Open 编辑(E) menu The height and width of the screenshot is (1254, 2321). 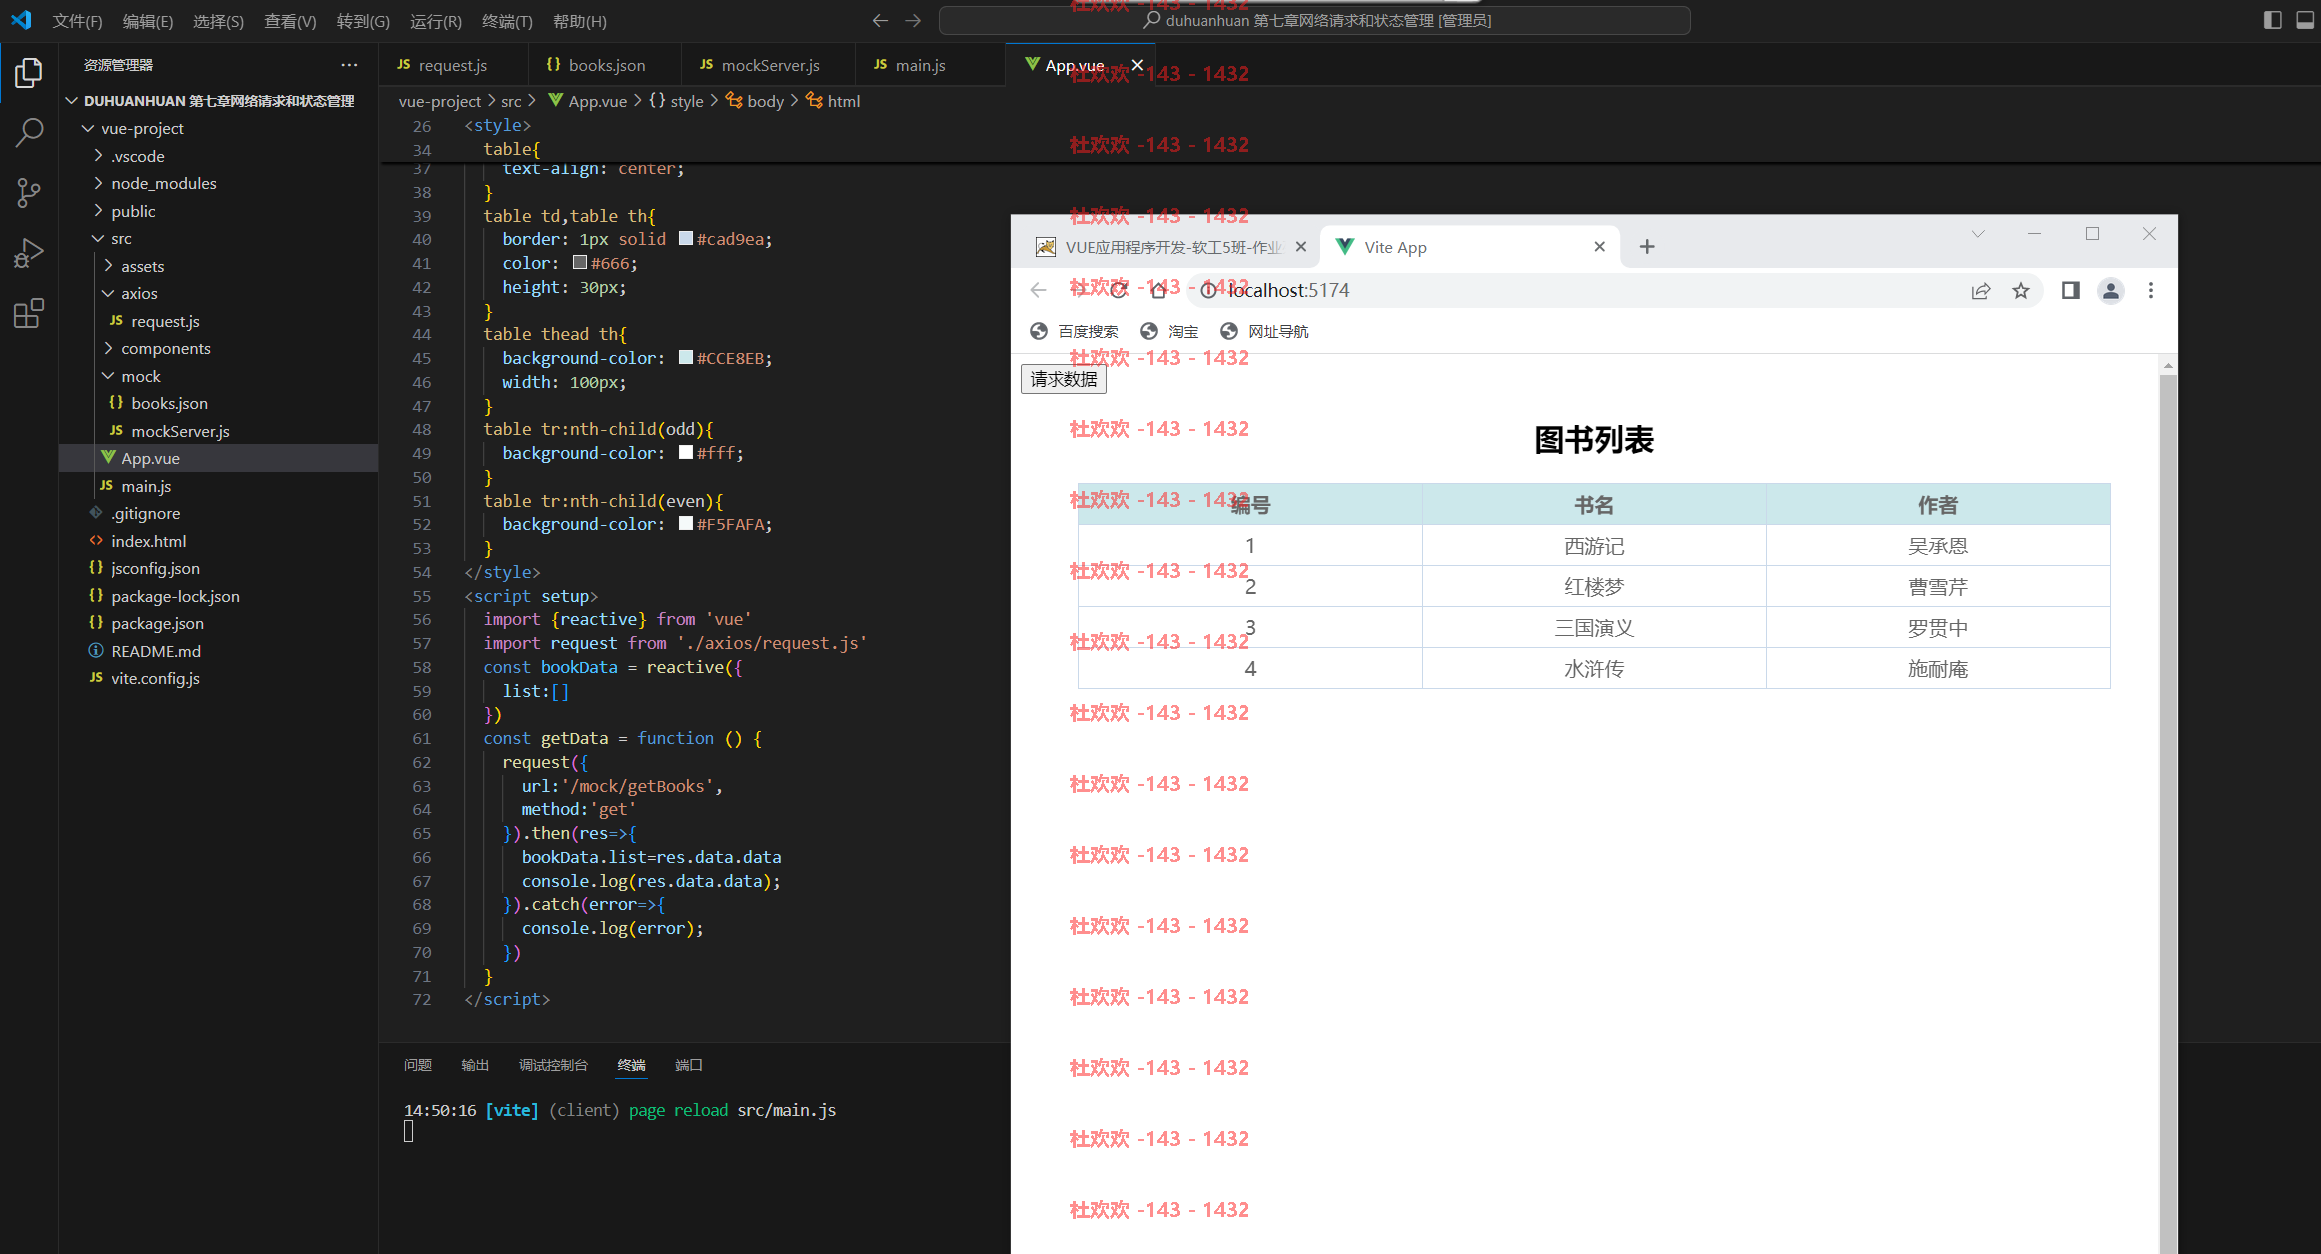pyautogui.click(x=147, y=21)
